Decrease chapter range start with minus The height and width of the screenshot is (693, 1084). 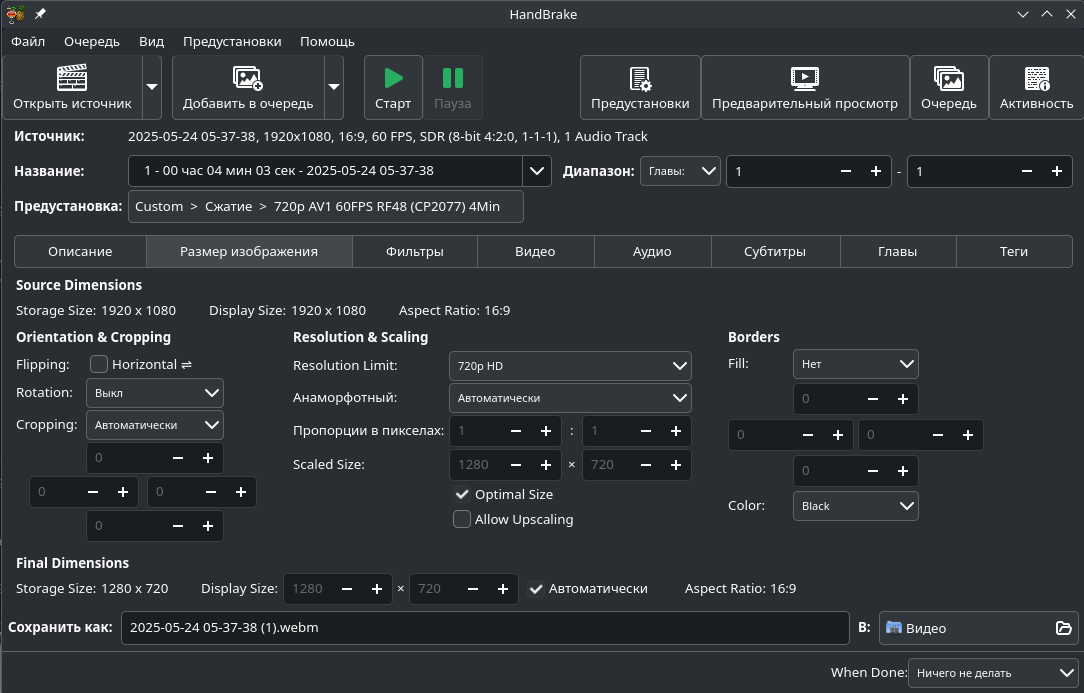click(x=845, y=172)
